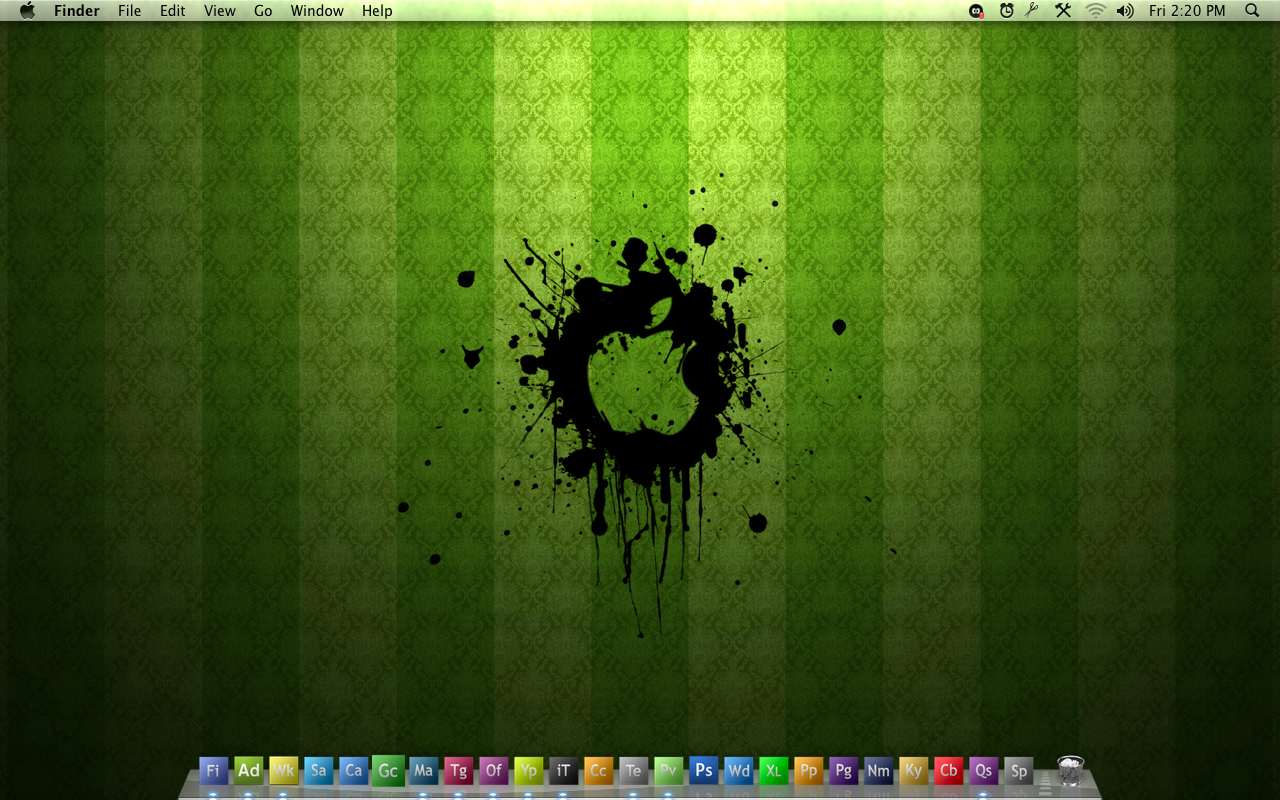The image size is (1280, 800).
Task: Open the Ca icon in the Dock
Action: pos(353,771)
